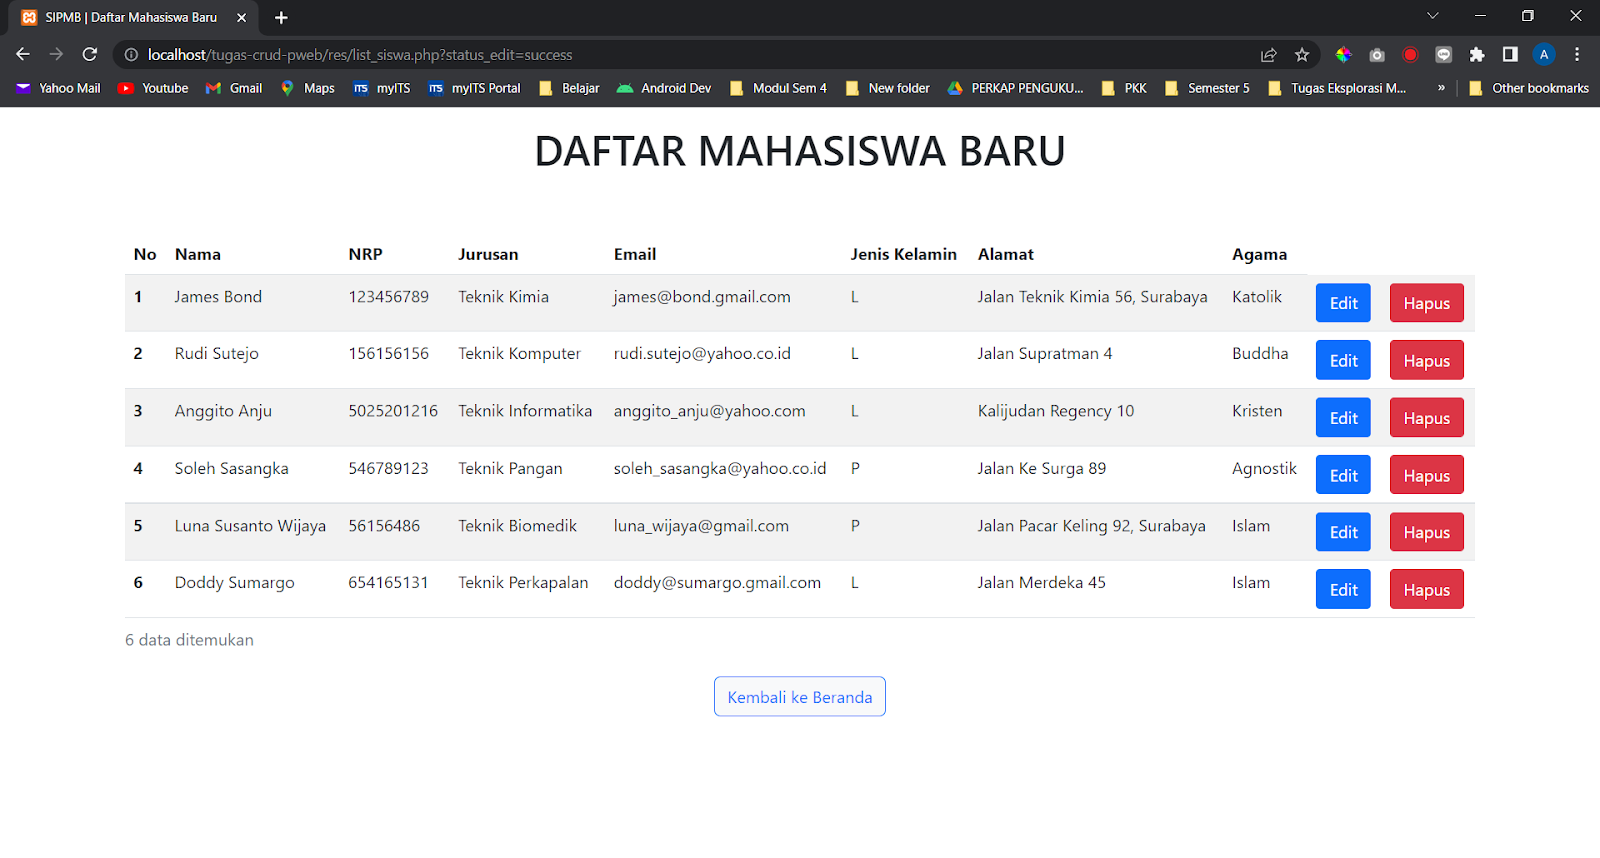Click the NRP value 5025201216
This screenshot has width=1600, height=858.
(393, 411)
